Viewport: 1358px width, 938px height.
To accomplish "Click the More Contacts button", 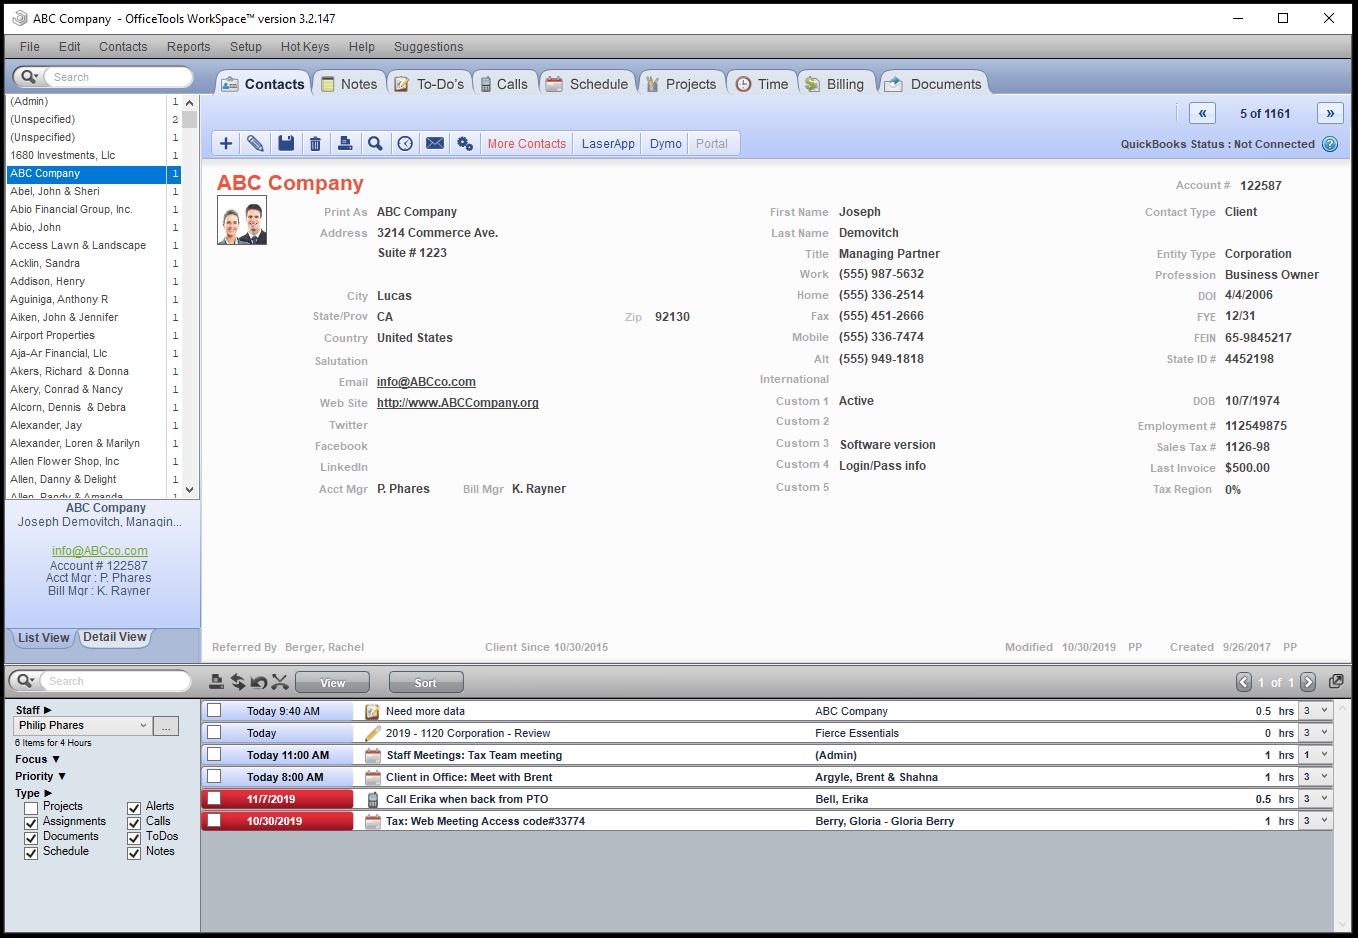I will 527,144.
